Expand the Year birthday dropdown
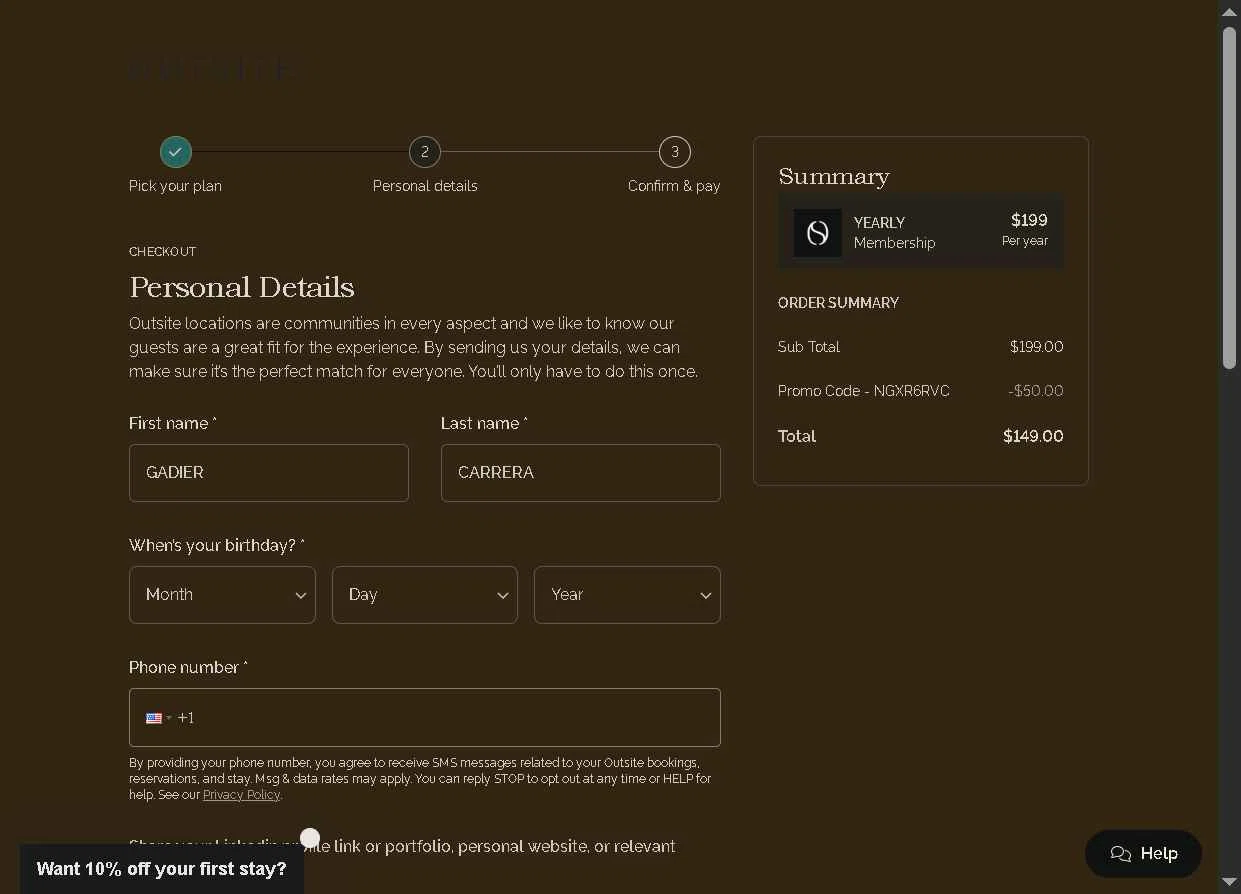The height and width of the screenshot is (894, 1241). (627, 595)
